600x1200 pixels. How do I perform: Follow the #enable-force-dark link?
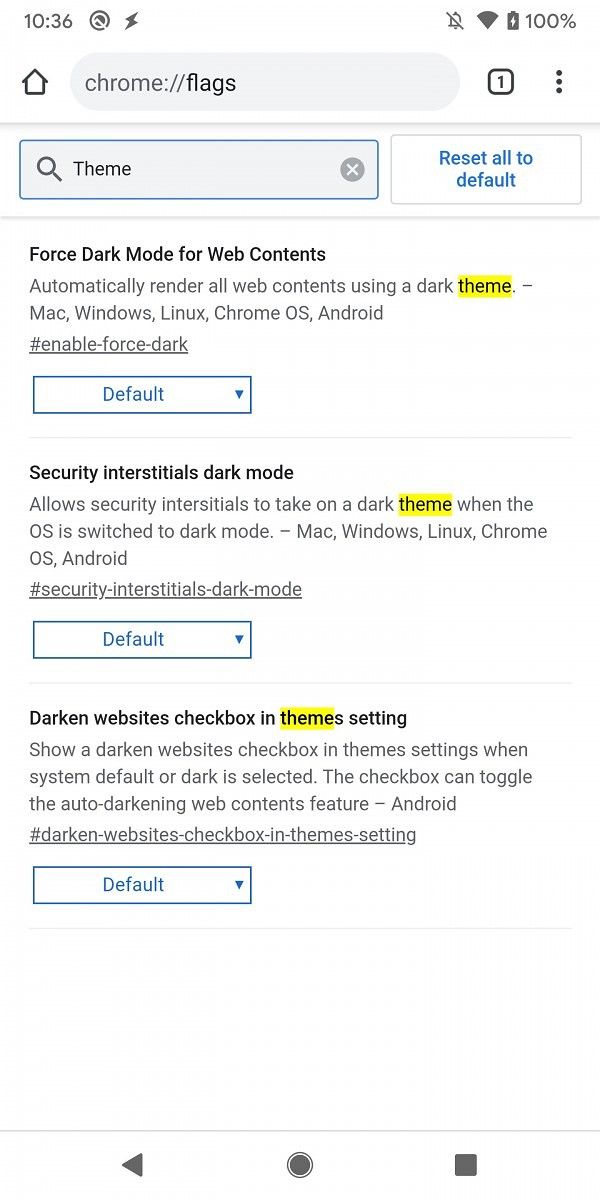coord(108,344)
